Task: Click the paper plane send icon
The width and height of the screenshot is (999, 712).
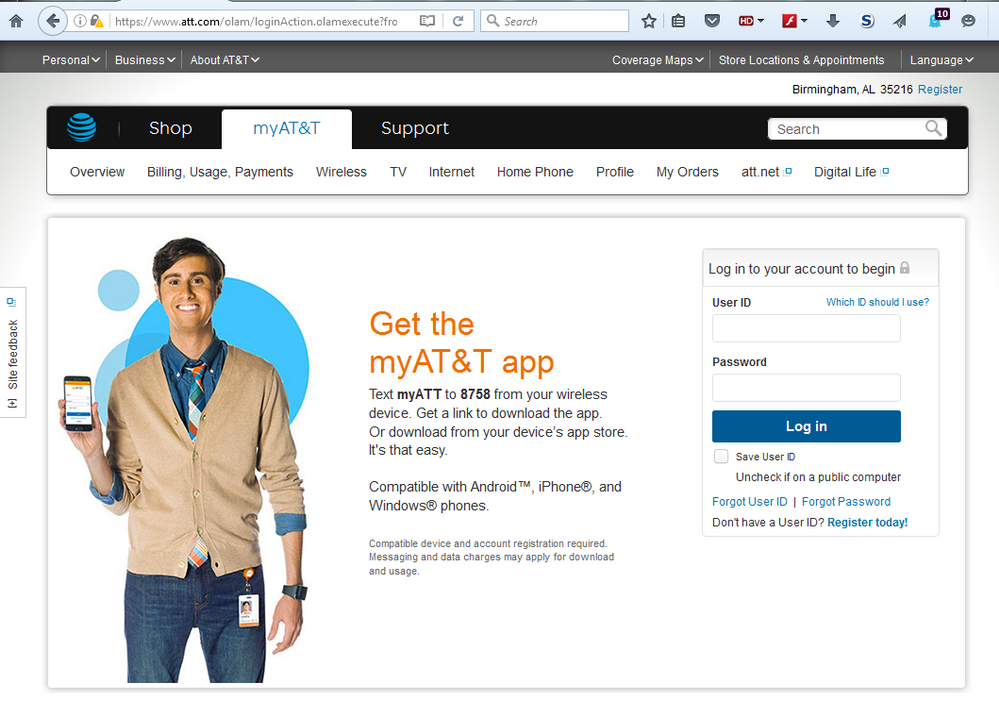Action: tap(899, 21)
